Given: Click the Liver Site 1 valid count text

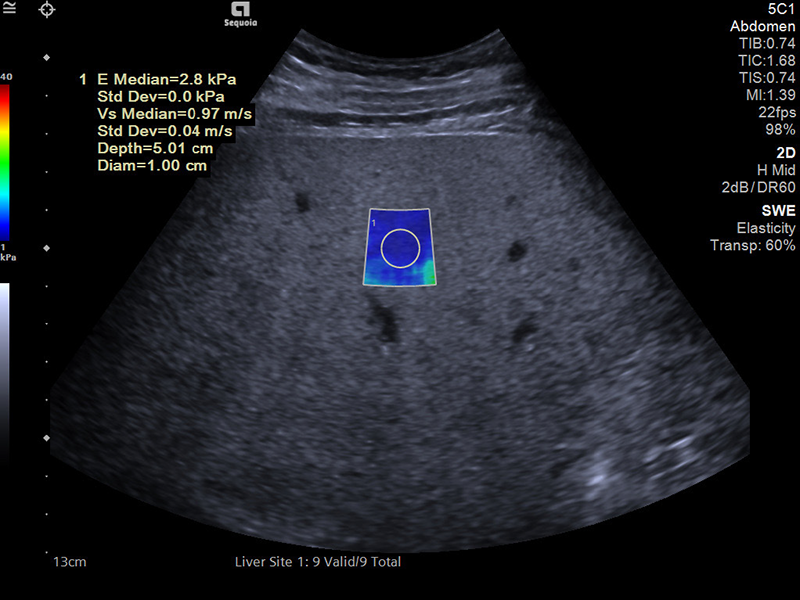Looking at the screenshot, I should click(x=317, y=562).
